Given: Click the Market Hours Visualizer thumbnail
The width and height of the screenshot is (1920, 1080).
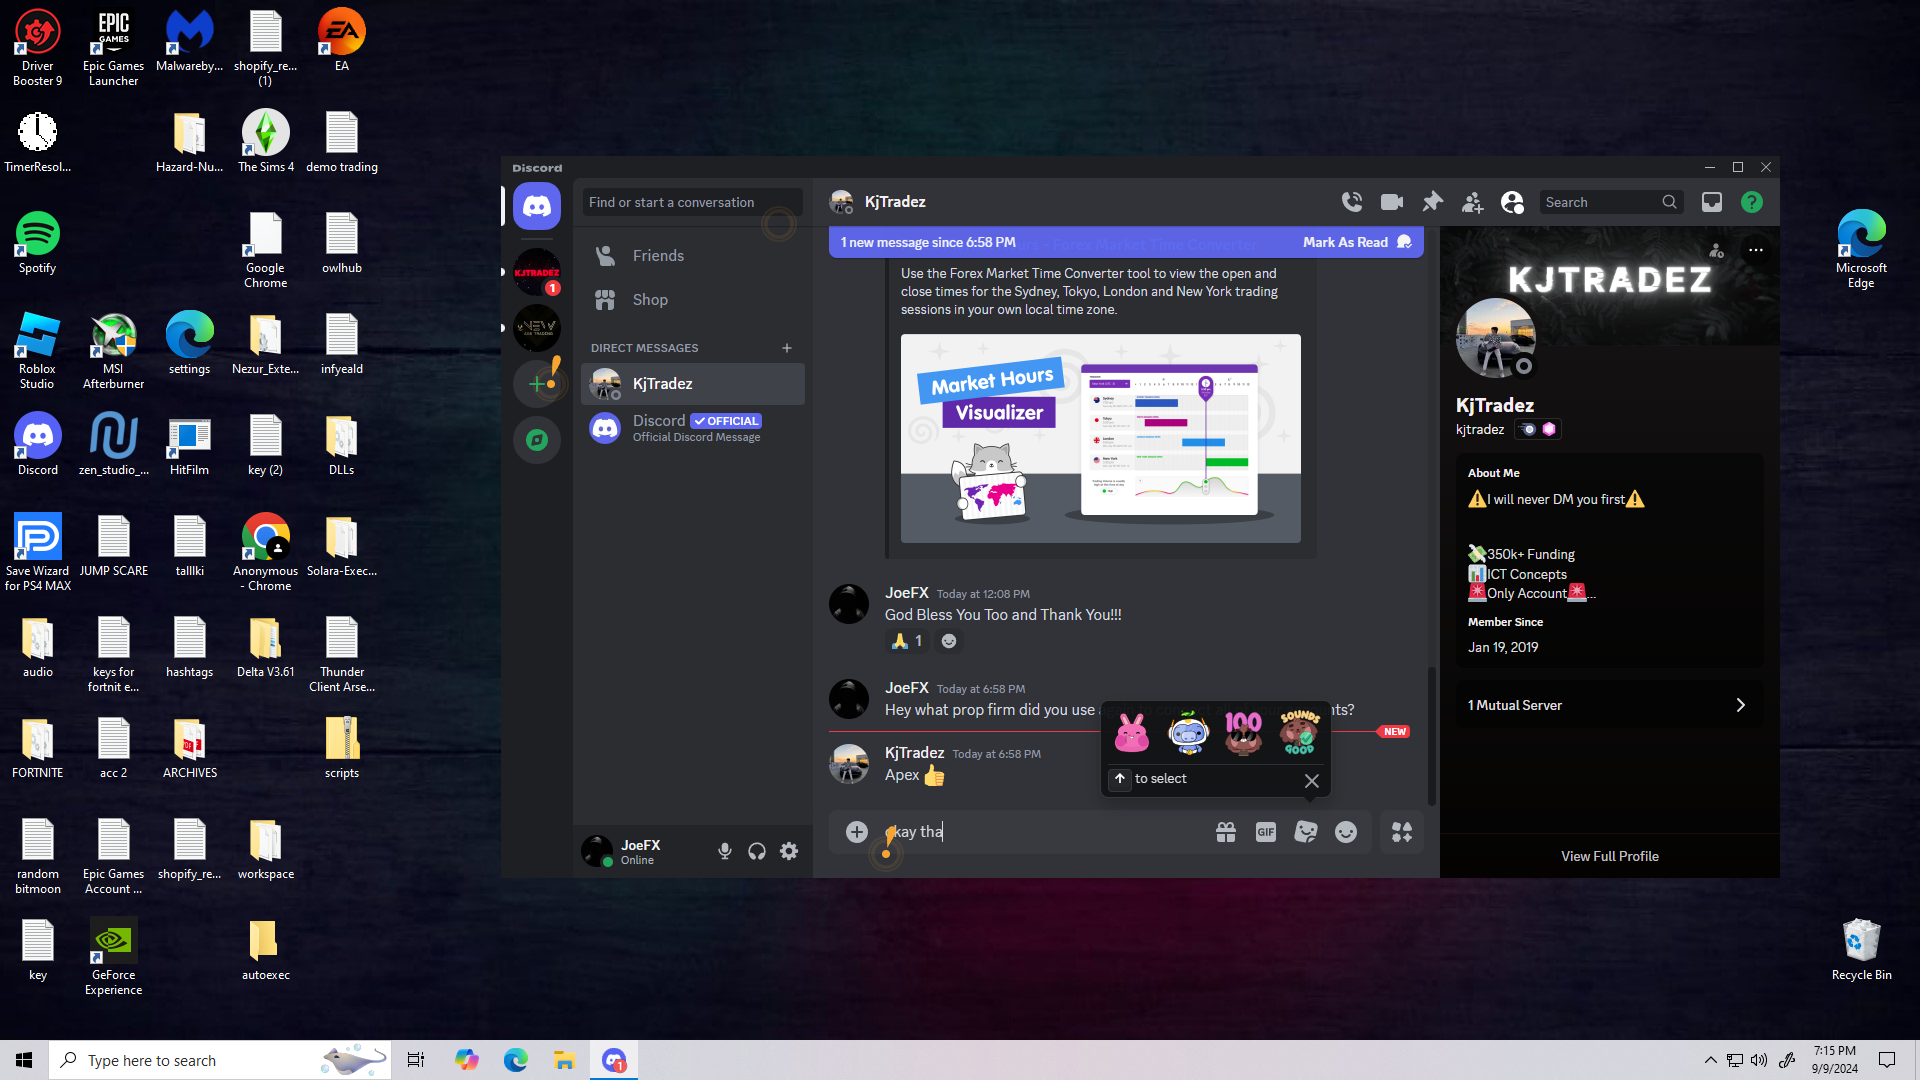Looking at the screenshot, I should (1100, 438).
